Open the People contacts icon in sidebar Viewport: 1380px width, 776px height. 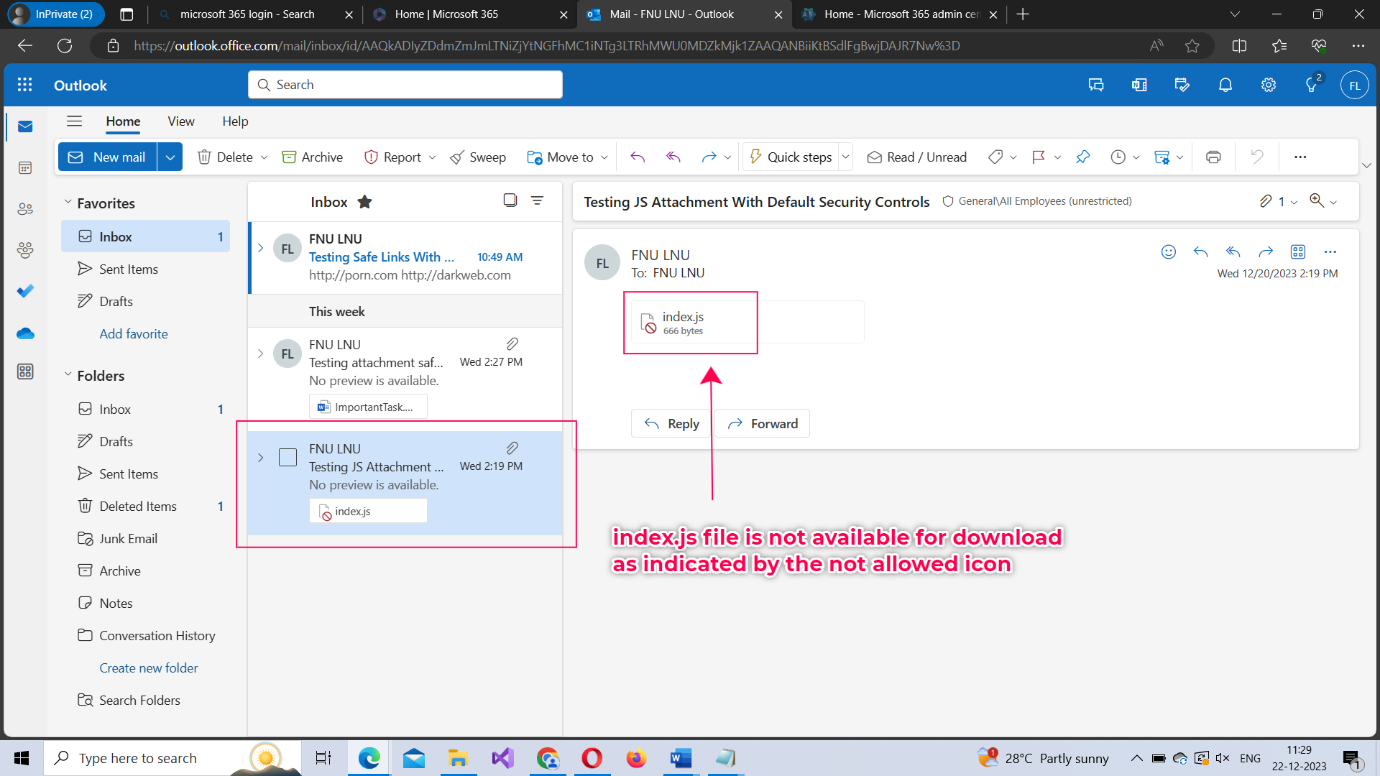(25, 209)
